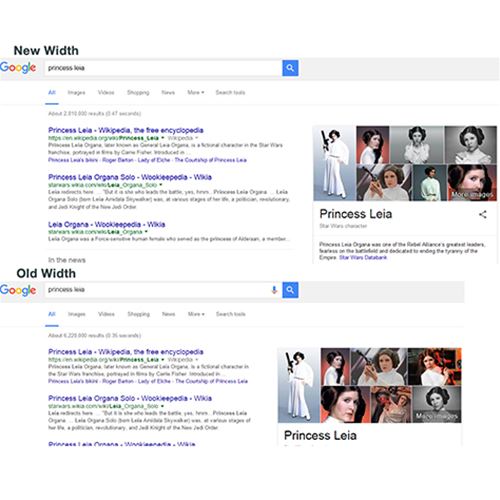Open Princess Leia Wikipedia result in Old Width

[126, 352]
